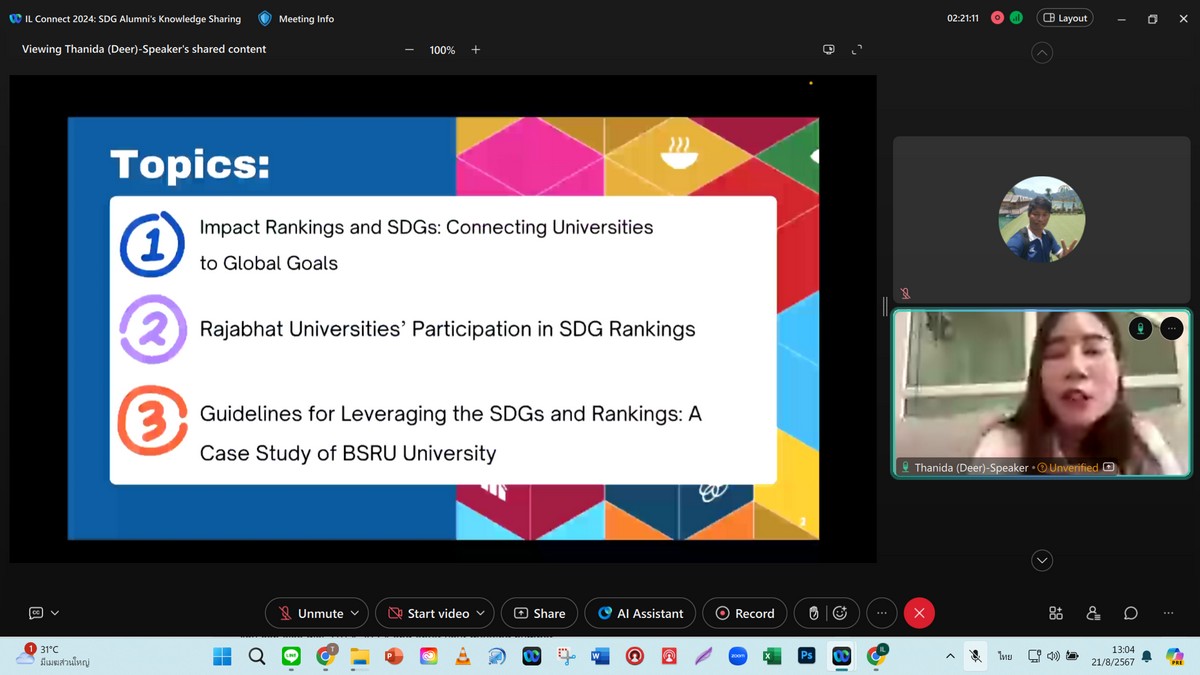The image size is (1200, 675).
Task: Unmute the microphone in the meeting controls
Action: pos(310,613)
